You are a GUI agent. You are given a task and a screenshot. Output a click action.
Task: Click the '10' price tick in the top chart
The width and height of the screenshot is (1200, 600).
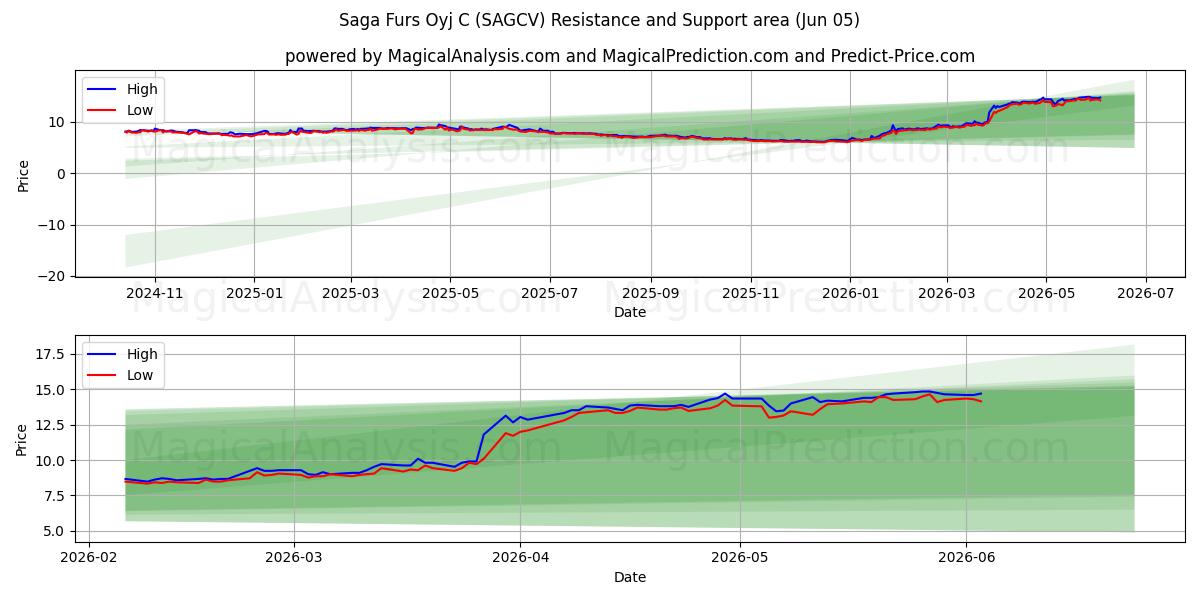[59, 122]
